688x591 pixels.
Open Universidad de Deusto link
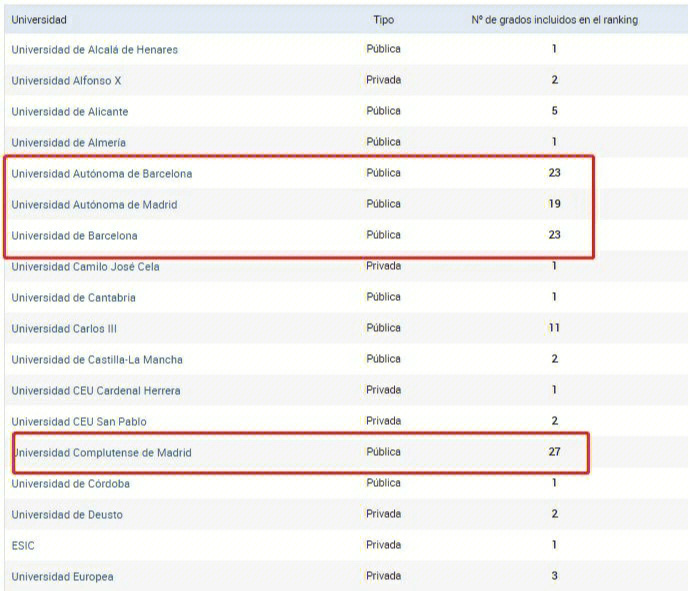coord(67,515)
